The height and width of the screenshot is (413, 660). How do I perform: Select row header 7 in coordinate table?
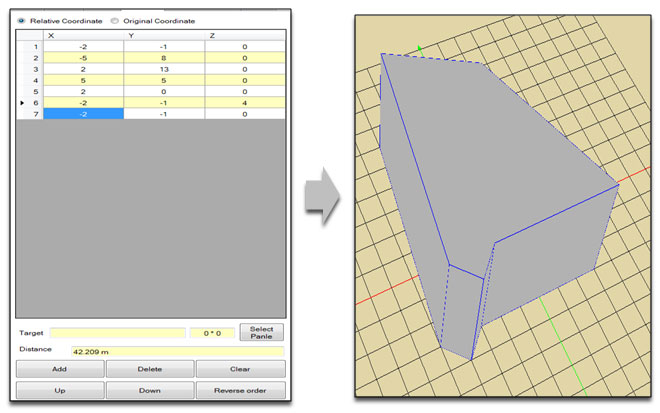(x=30, y=114)
